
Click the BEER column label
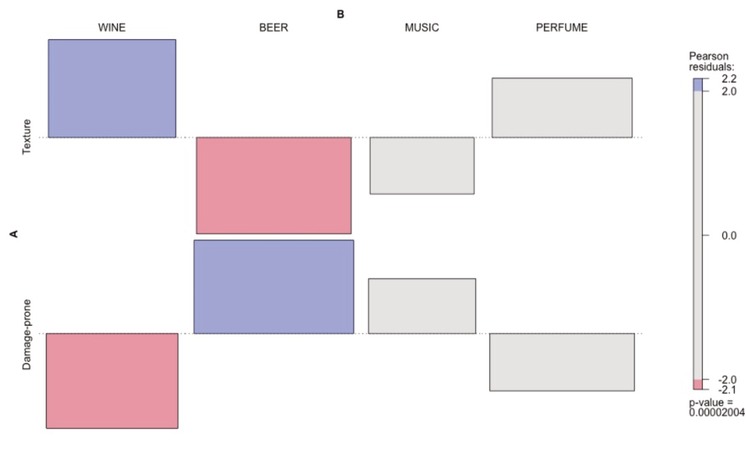pos(273,28)
